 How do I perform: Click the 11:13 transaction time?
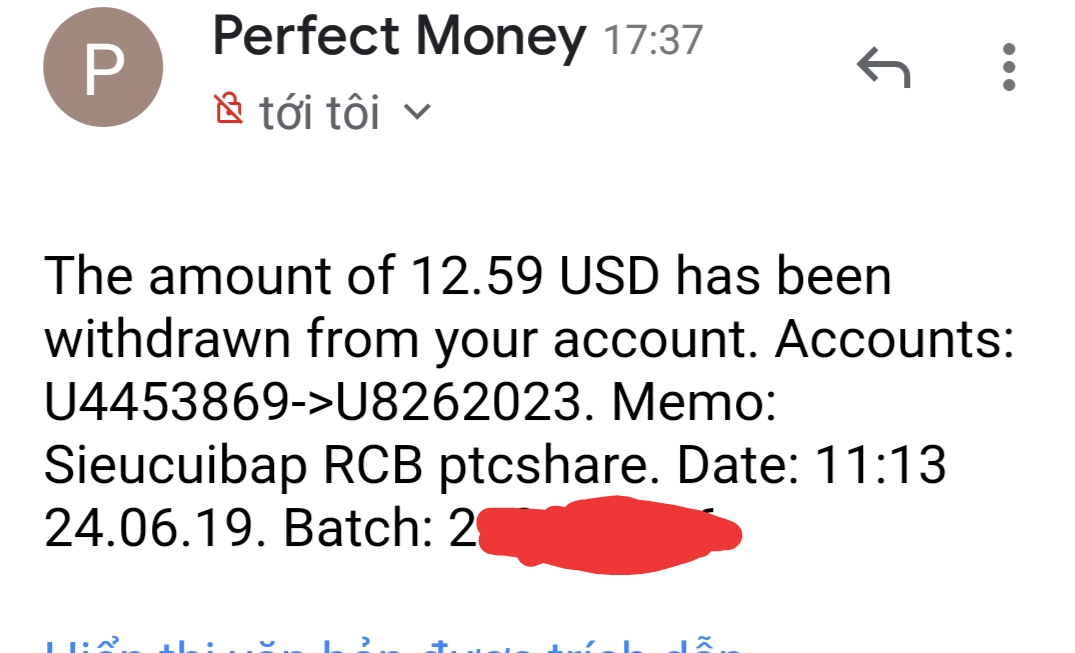[x=881, y=467]
